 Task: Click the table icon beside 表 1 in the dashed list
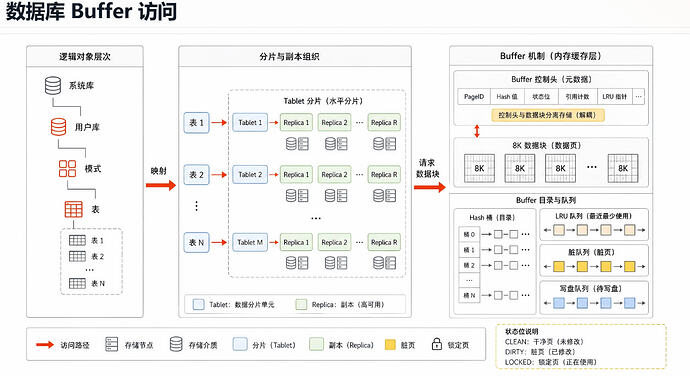pos(77,240)
